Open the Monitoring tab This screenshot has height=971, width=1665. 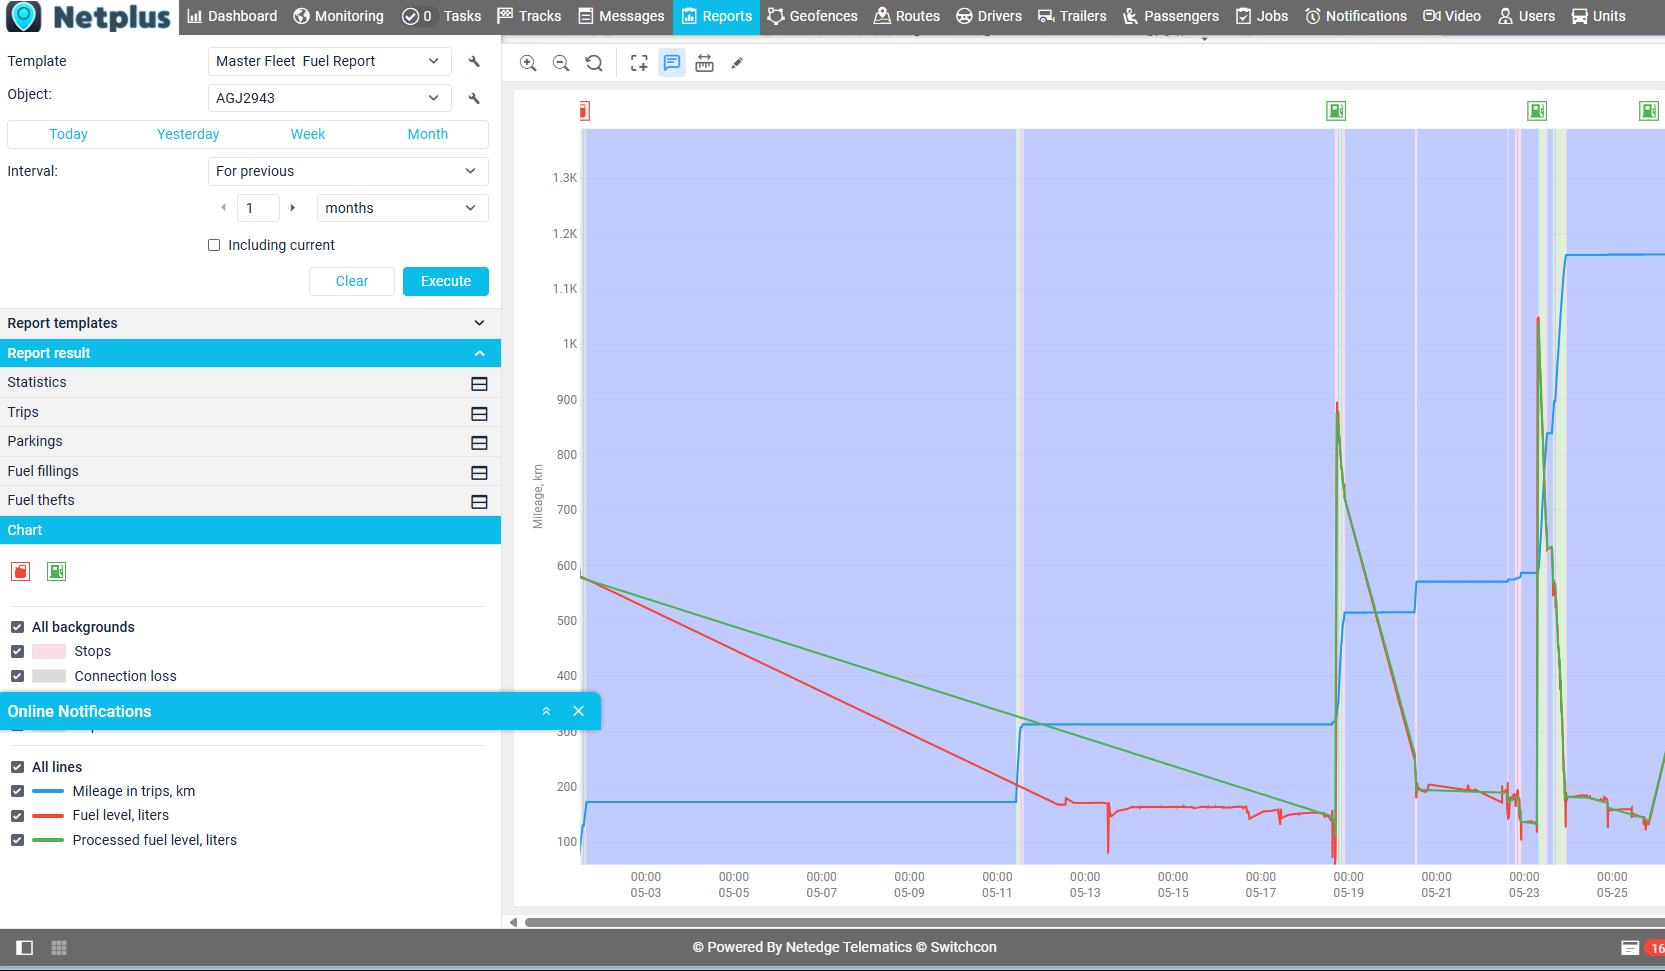(338, 16)
